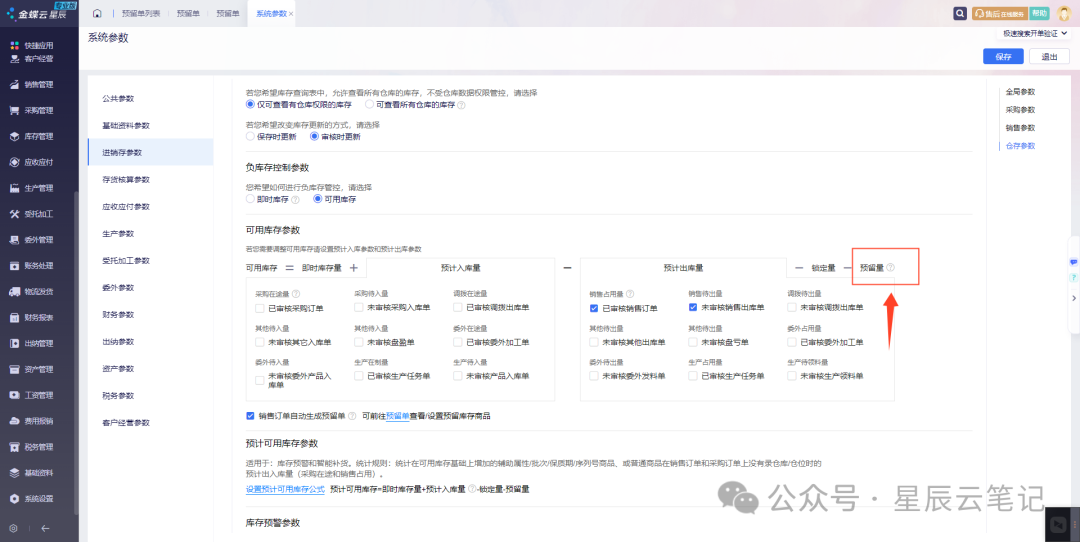Screen dimensions: 1080x542
Task: Click the blue 保存 button
Action: [1003, 57]
